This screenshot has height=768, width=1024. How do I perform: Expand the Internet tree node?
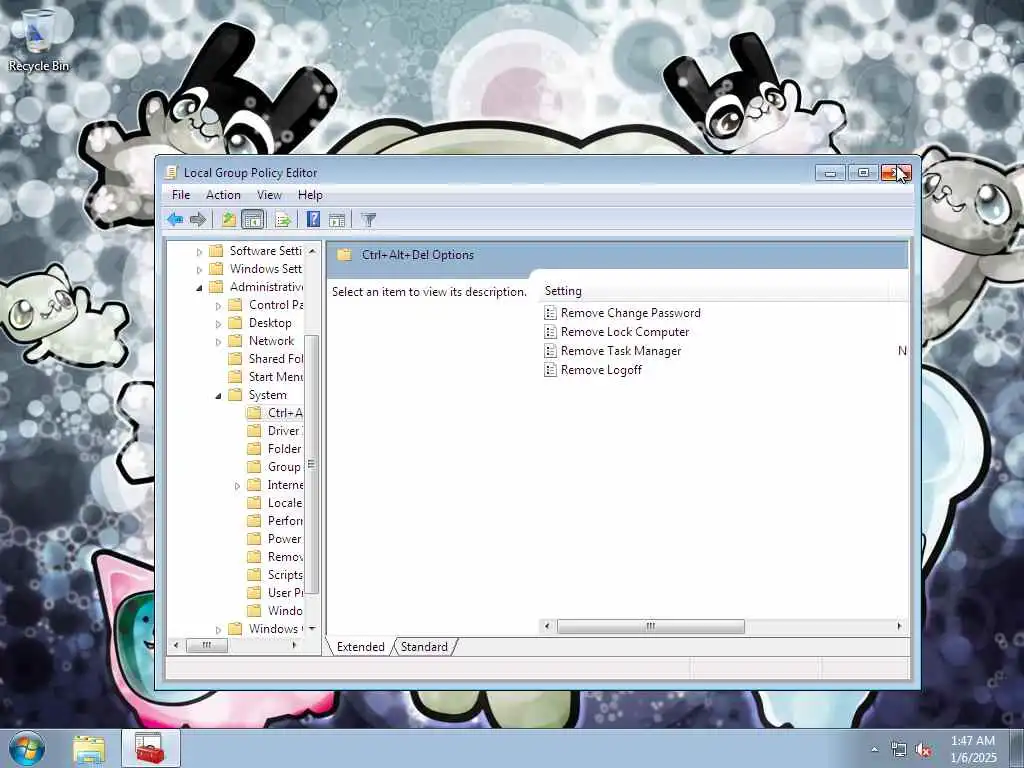pyautogui.click(x=238, y=485)
